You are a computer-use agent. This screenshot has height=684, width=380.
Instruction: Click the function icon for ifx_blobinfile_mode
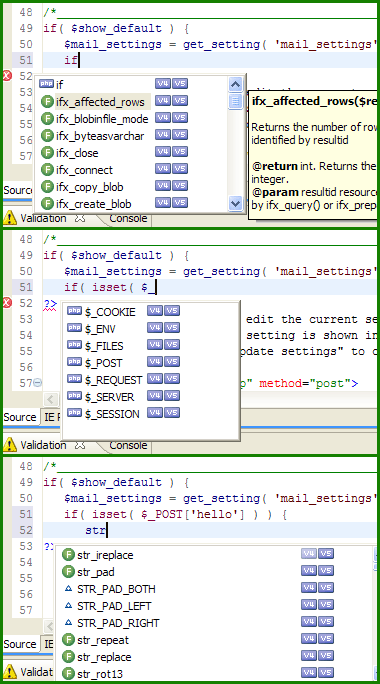(x=47, y=119)
